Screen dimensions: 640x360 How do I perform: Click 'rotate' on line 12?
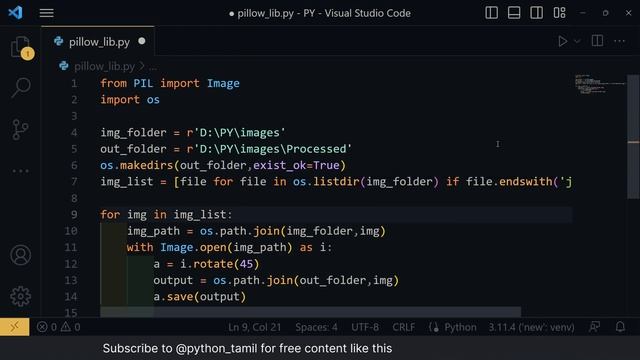point(213,264)
